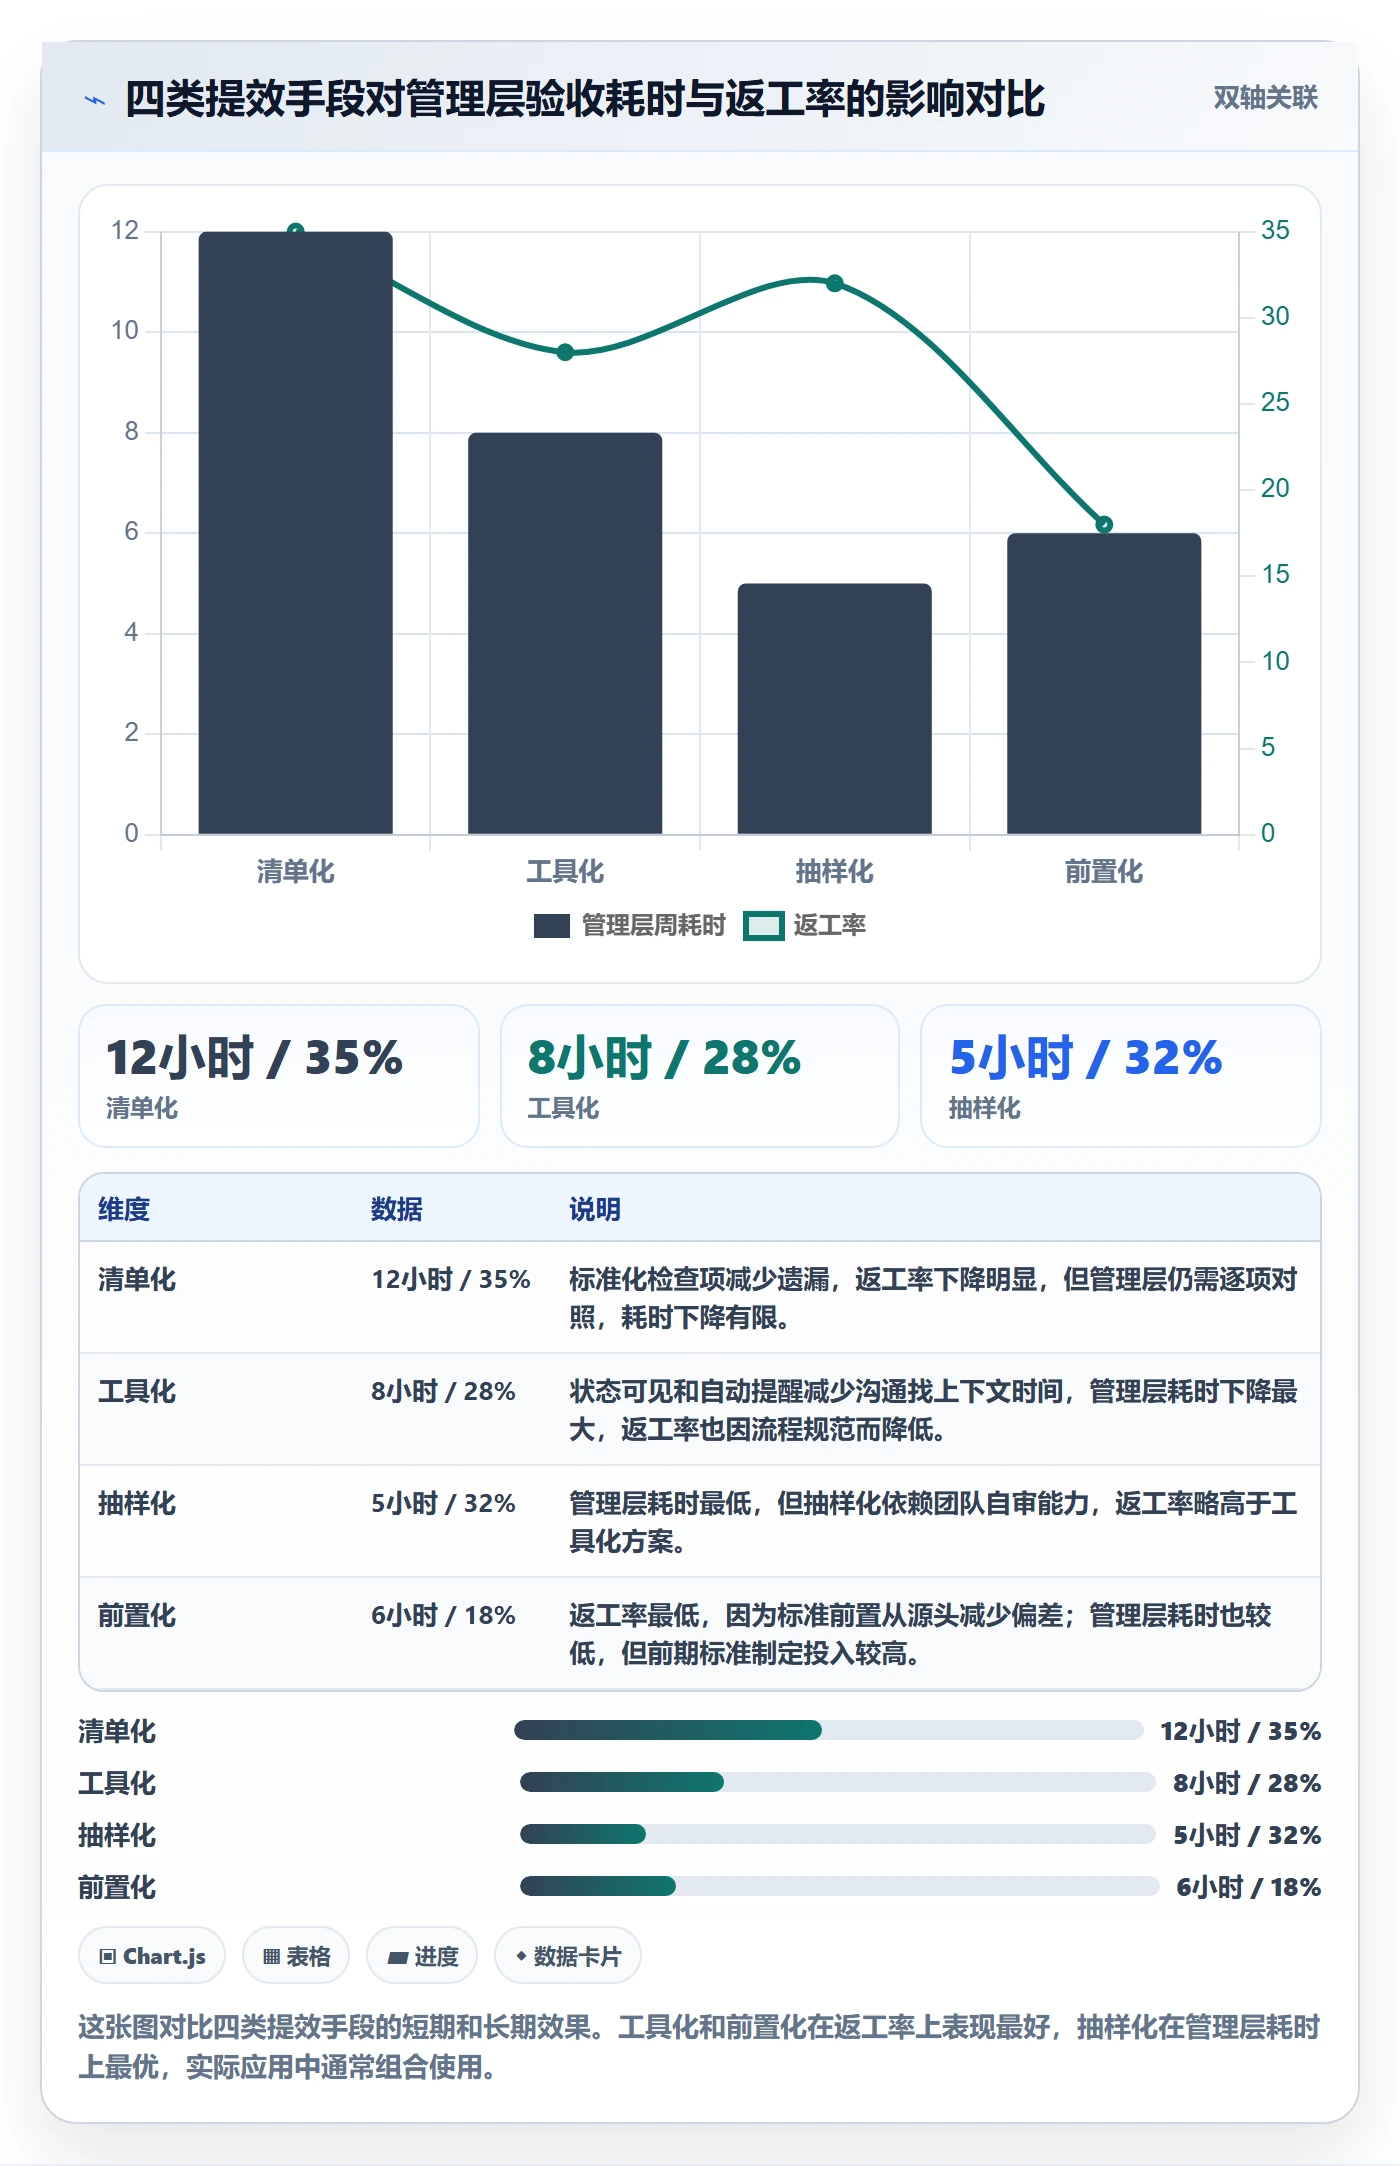This screenshot has height=2166, width=1400.
Task: Click the 抽样化 bar in the chart
Action: click(x=835, y=708)
